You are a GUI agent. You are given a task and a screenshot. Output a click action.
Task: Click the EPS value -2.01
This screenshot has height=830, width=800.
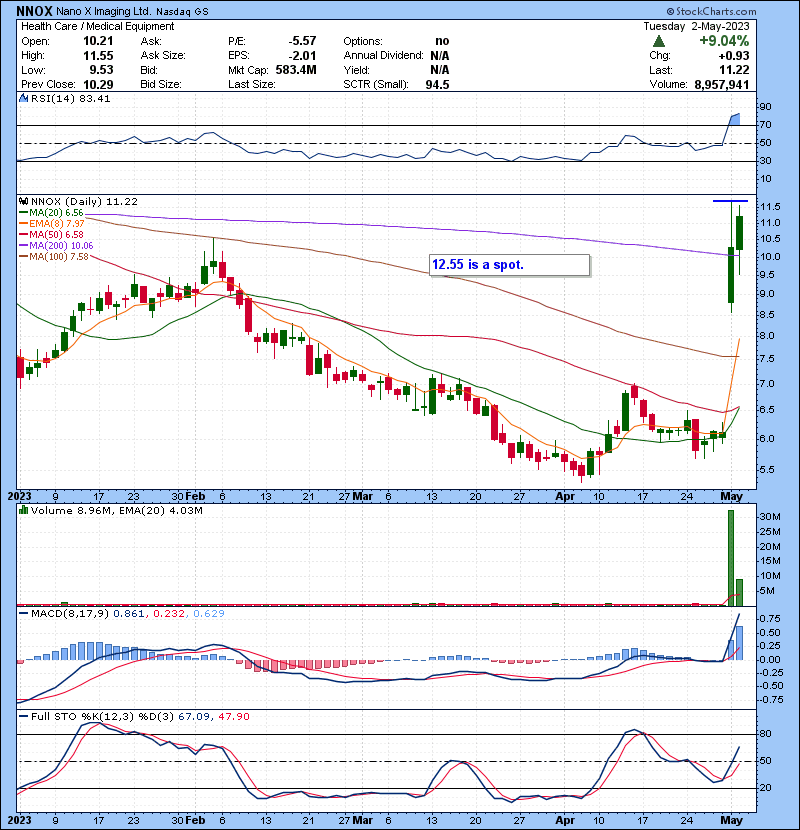302,56
